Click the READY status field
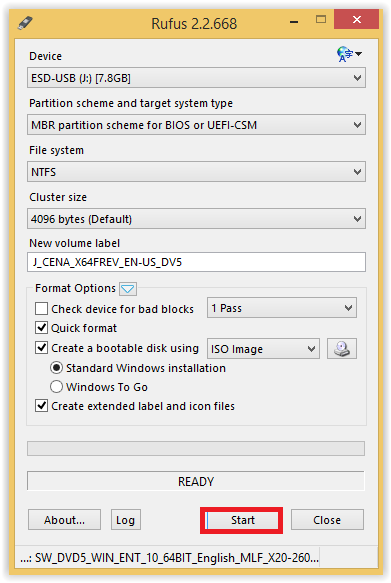 196,481
